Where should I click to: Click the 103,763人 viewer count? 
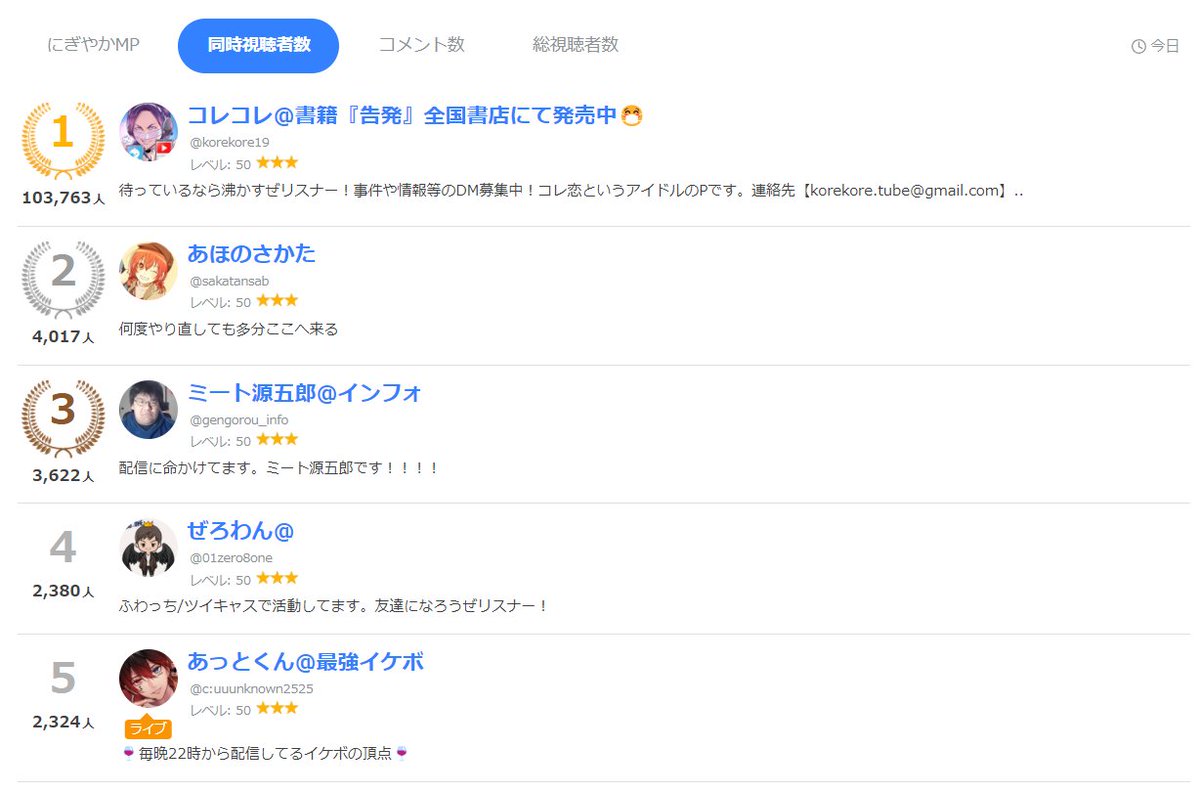click(x=63, y=198)
